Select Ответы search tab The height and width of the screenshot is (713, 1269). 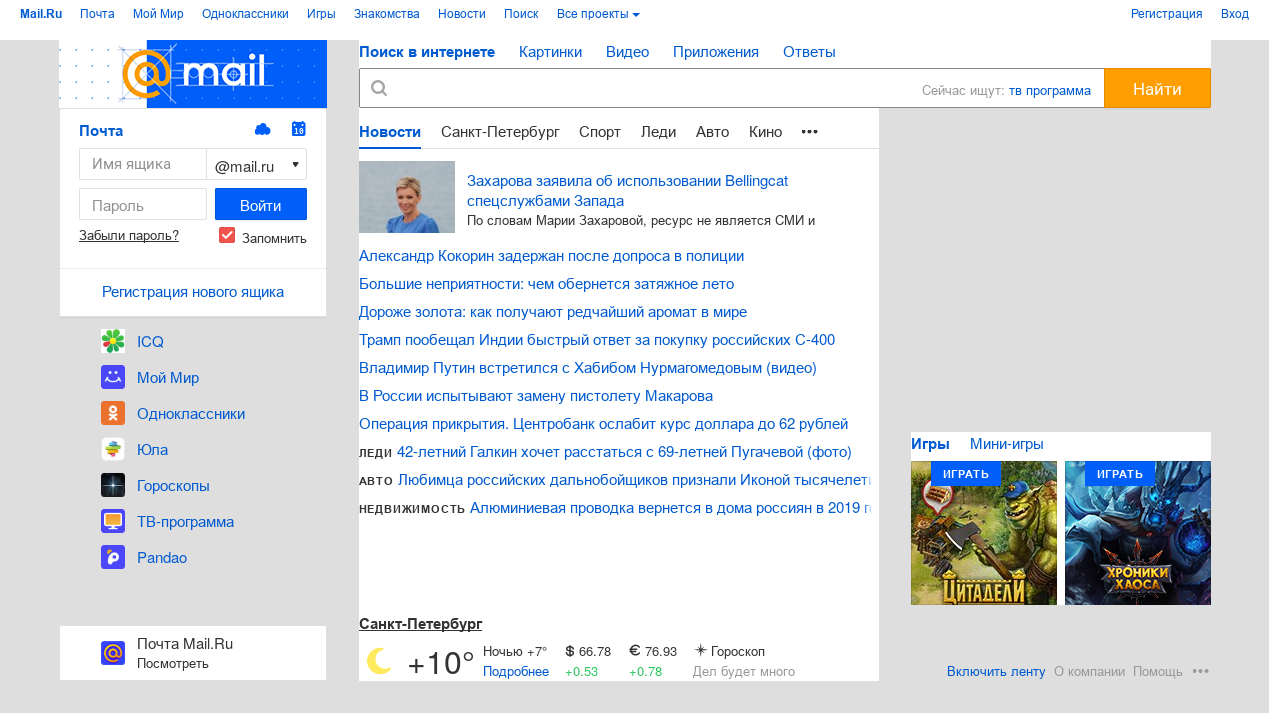click(x=809, y=52)
